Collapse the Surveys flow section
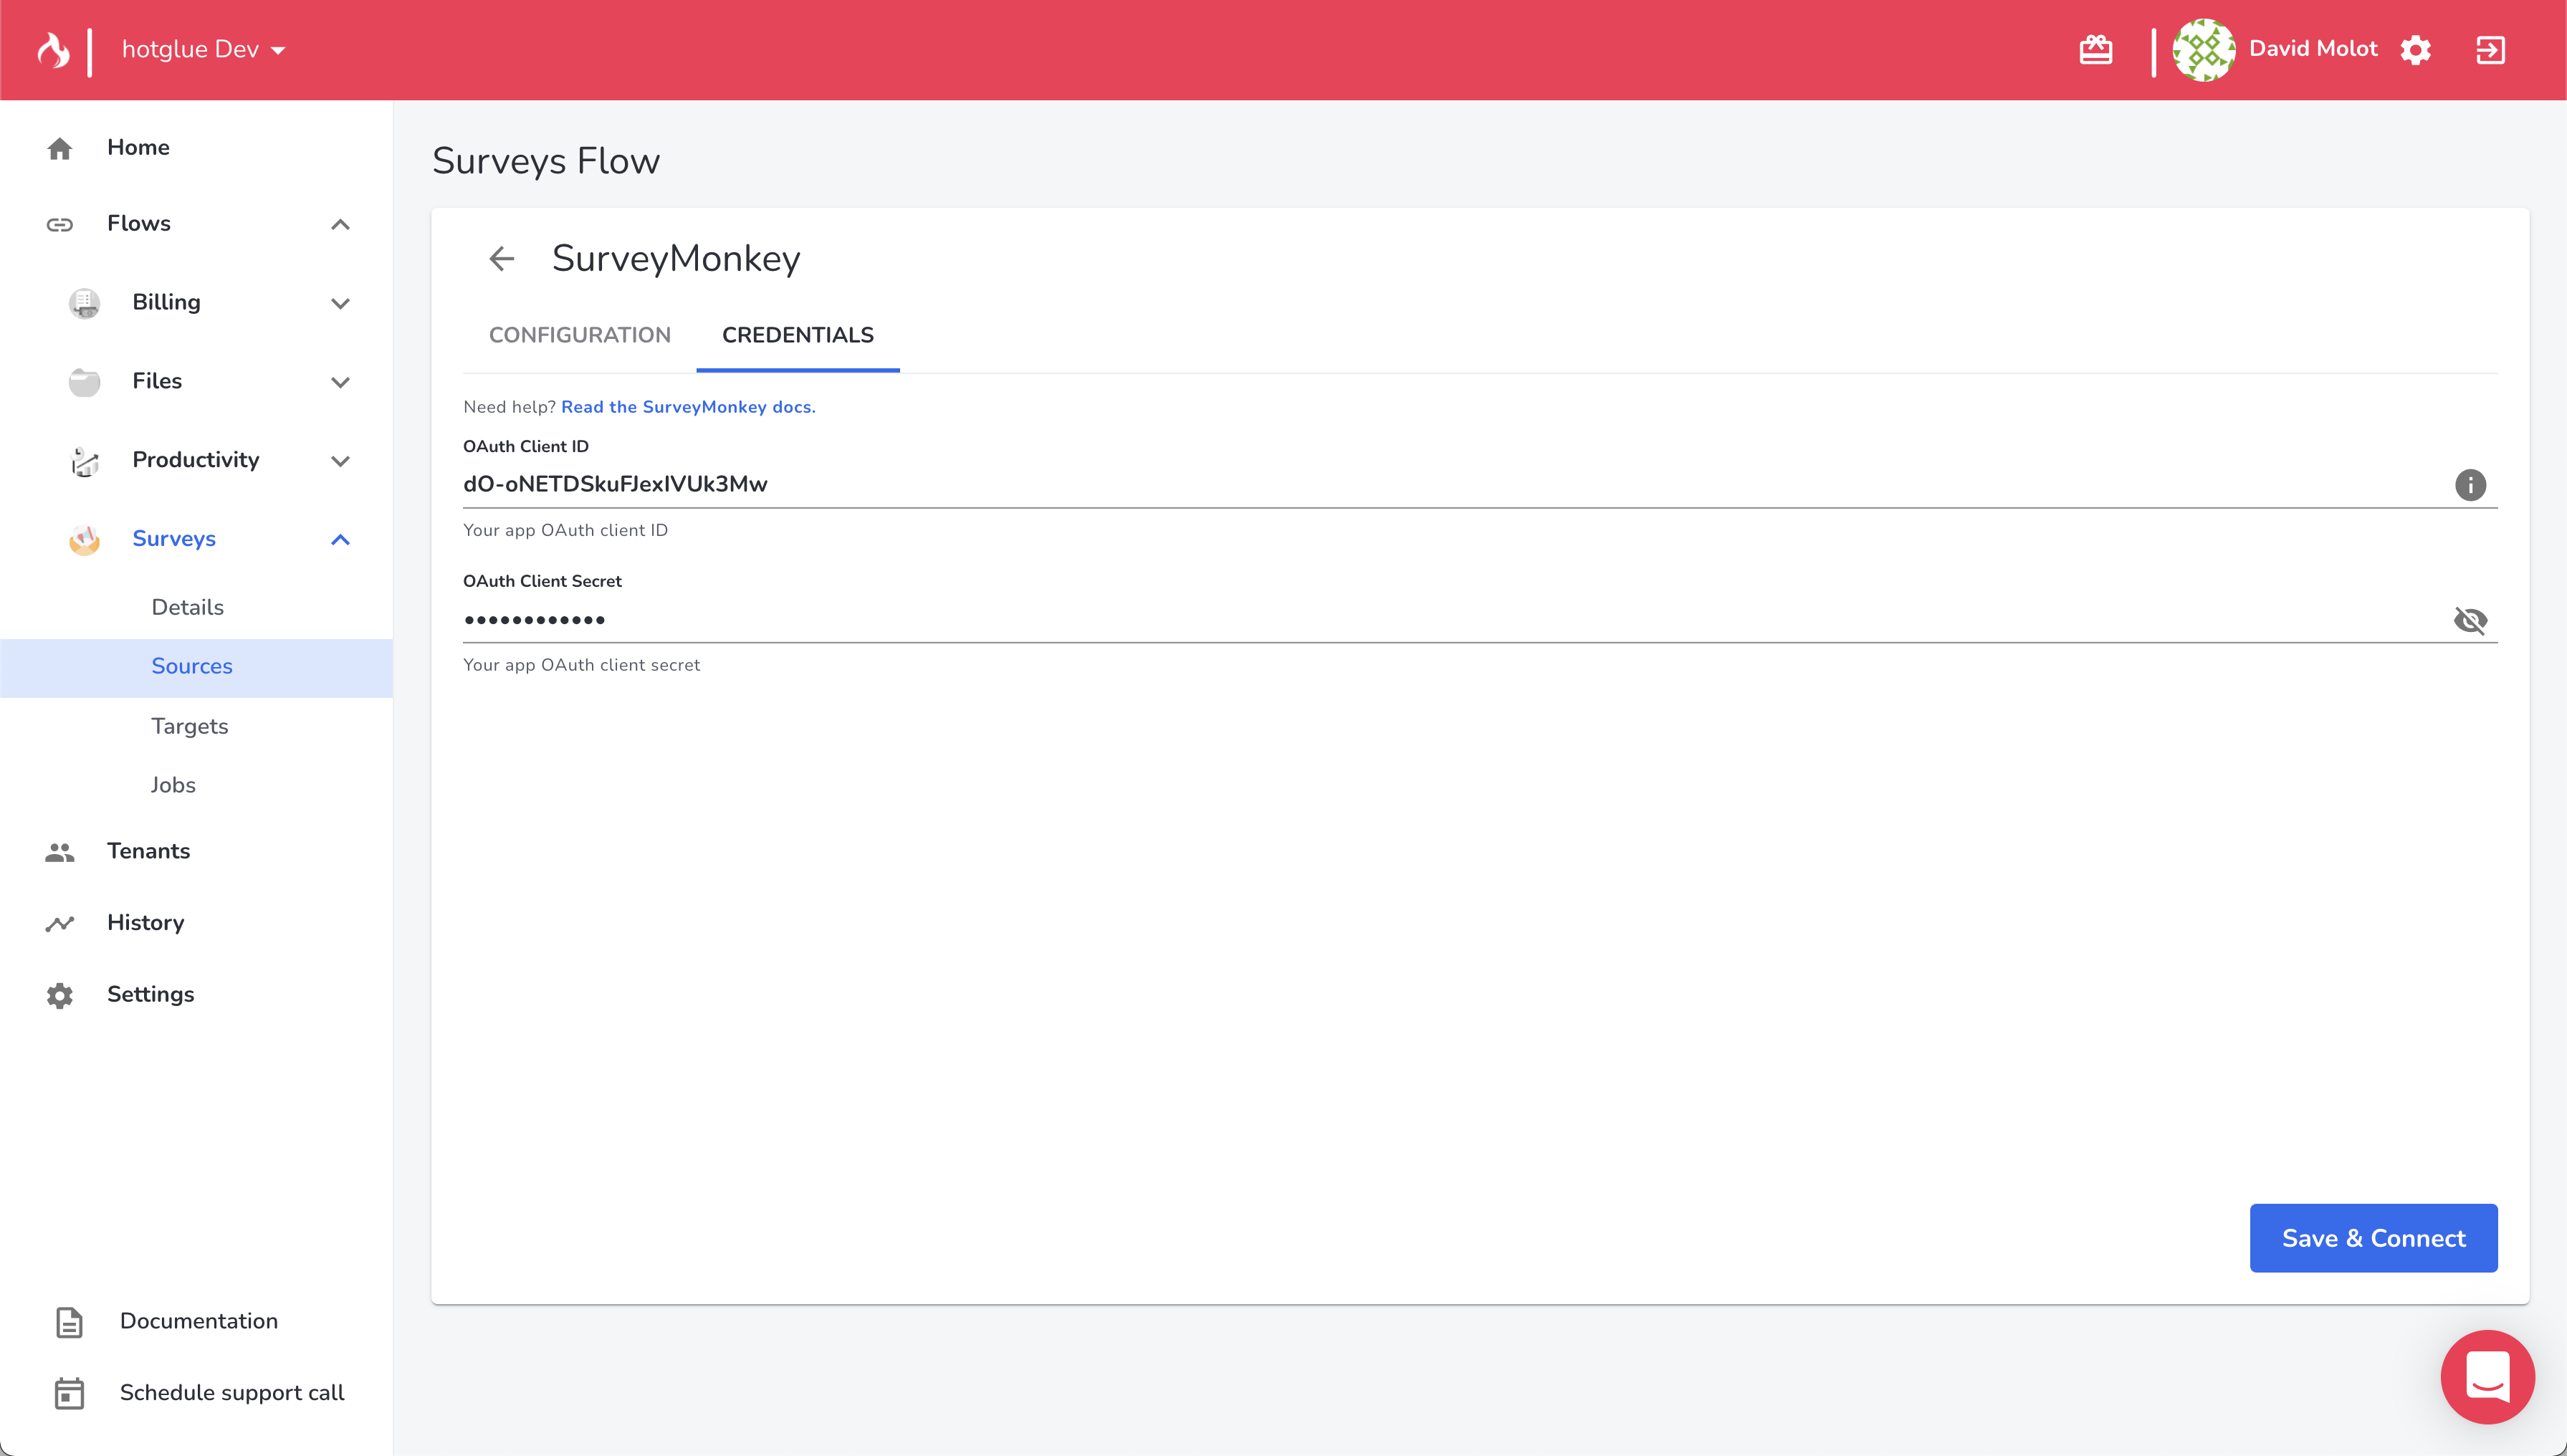 [x=340, y=540]
